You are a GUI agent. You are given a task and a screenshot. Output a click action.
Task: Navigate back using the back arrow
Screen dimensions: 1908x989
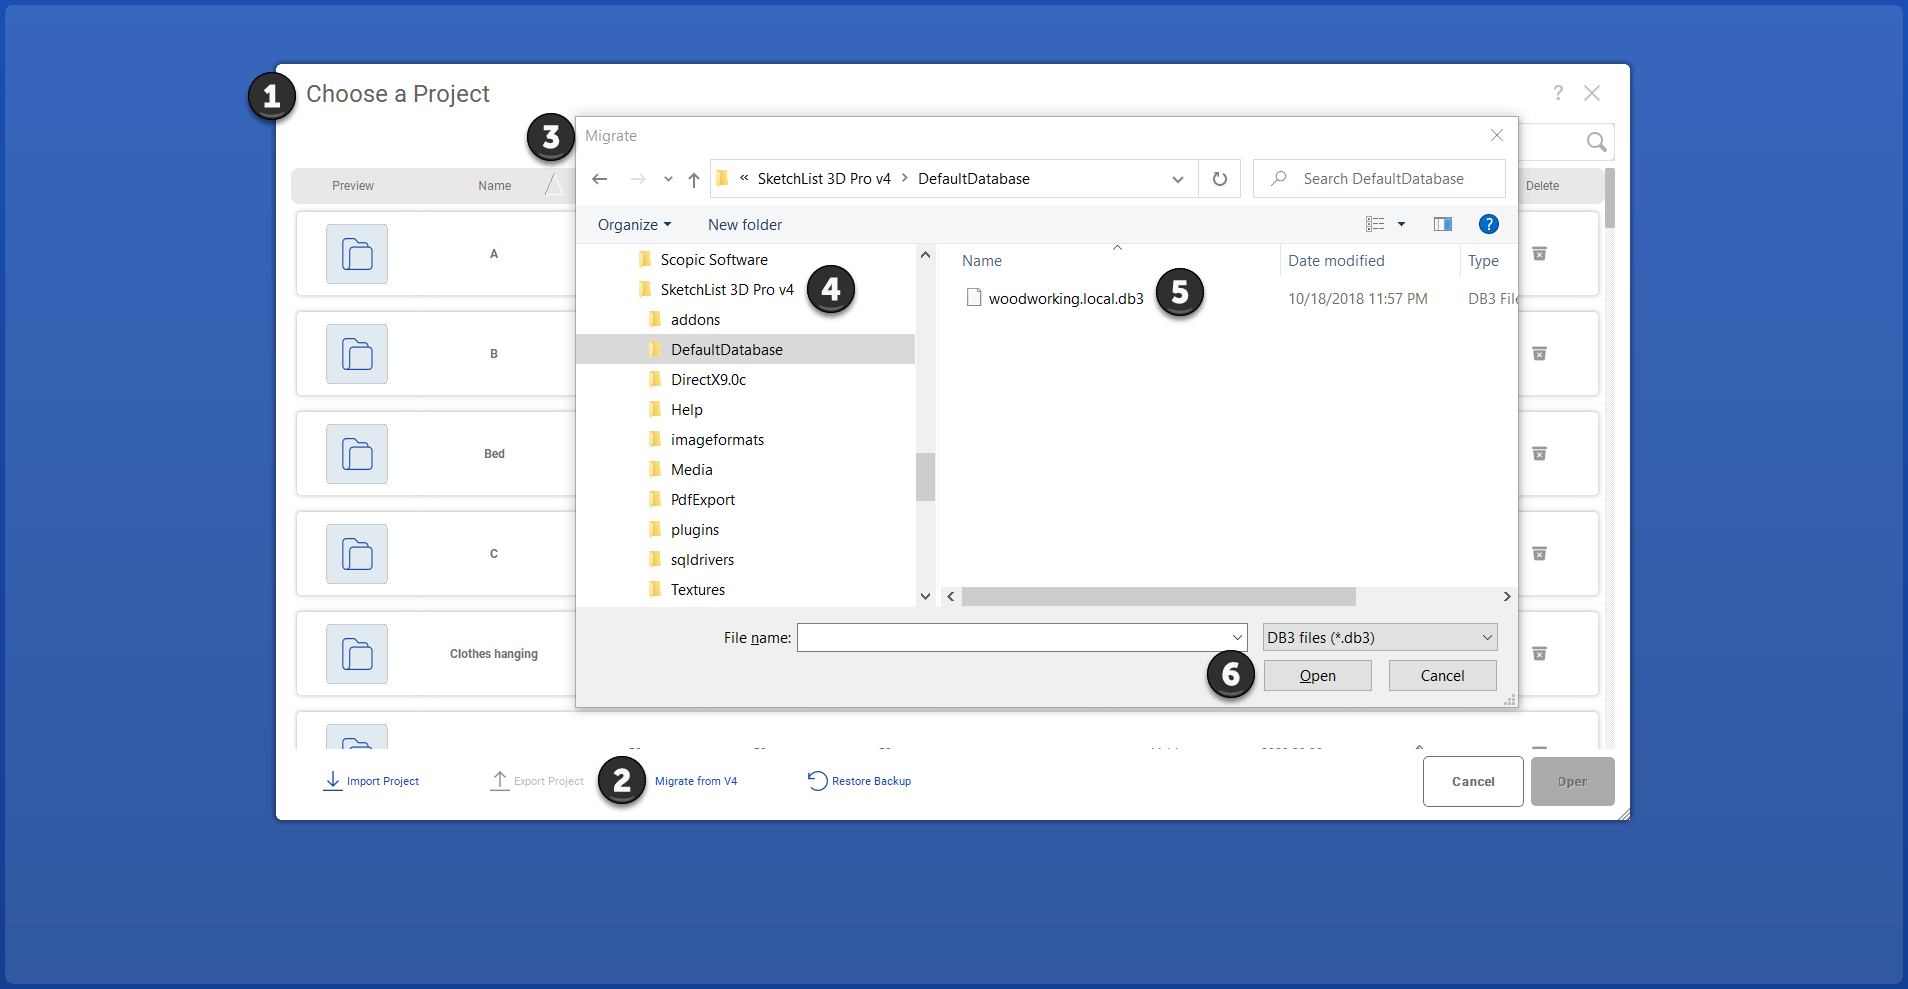click(600, 179)
